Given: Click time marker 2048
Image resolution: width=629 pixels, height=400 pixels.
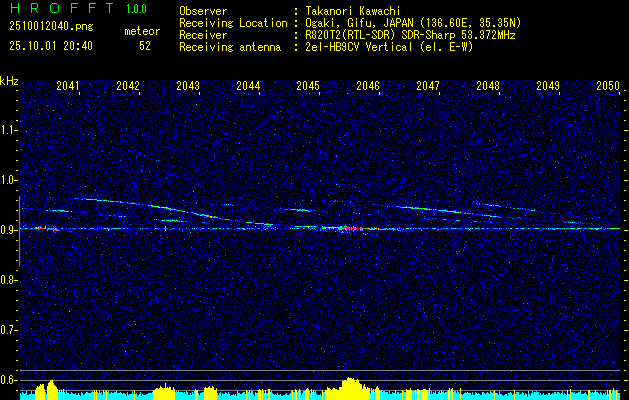Looking at the screenshot, I should tap(488, 86).
